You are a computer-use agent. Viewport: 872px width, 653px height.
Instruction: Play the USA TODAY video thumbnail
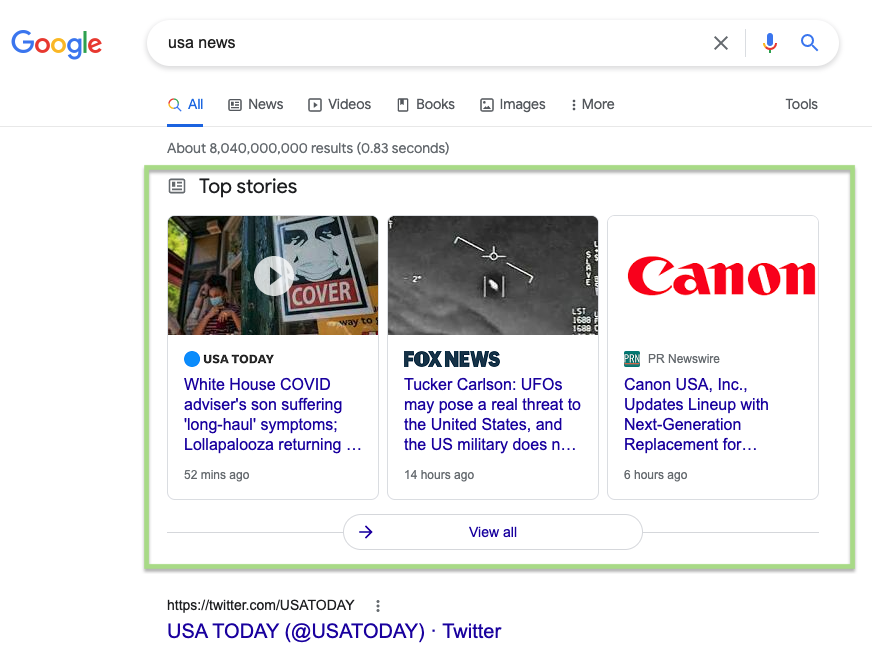click(x=273, y=275)
